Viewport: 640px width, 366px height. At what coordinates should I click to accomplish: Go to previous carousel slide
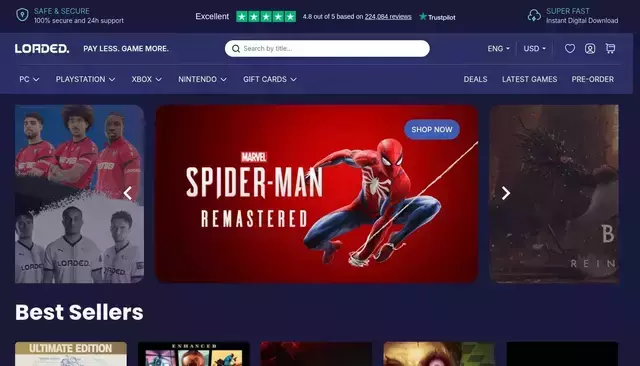[128, 193]
